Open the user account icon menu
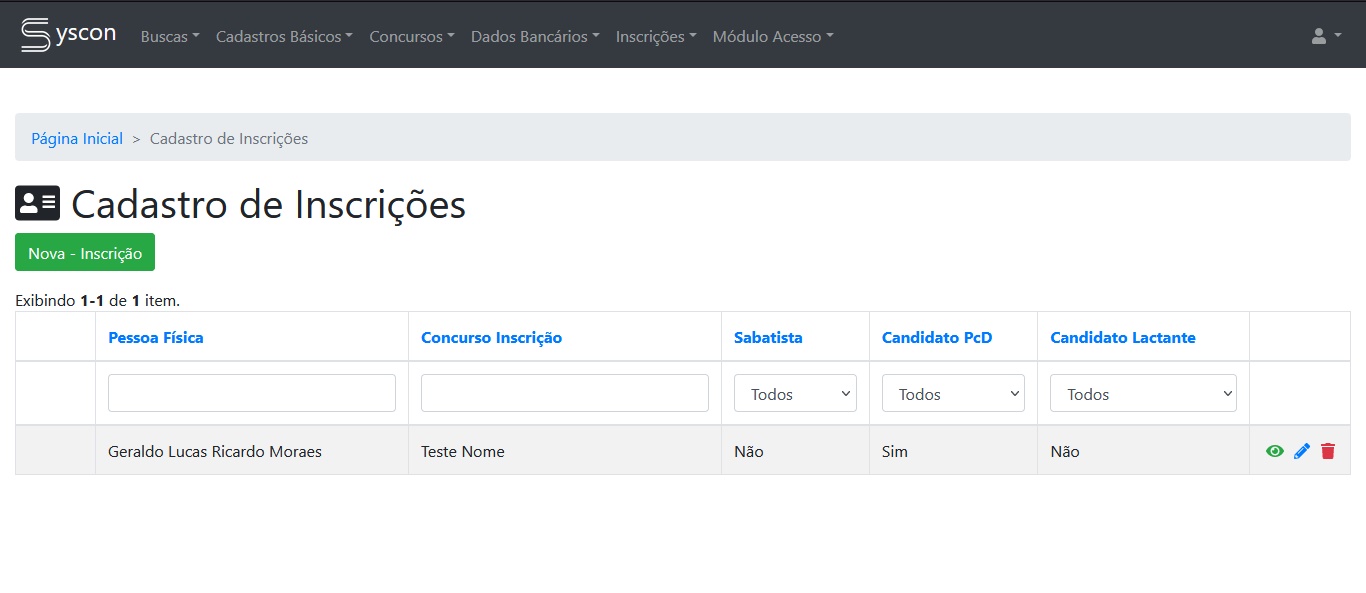 click(x=1325, y=36)
